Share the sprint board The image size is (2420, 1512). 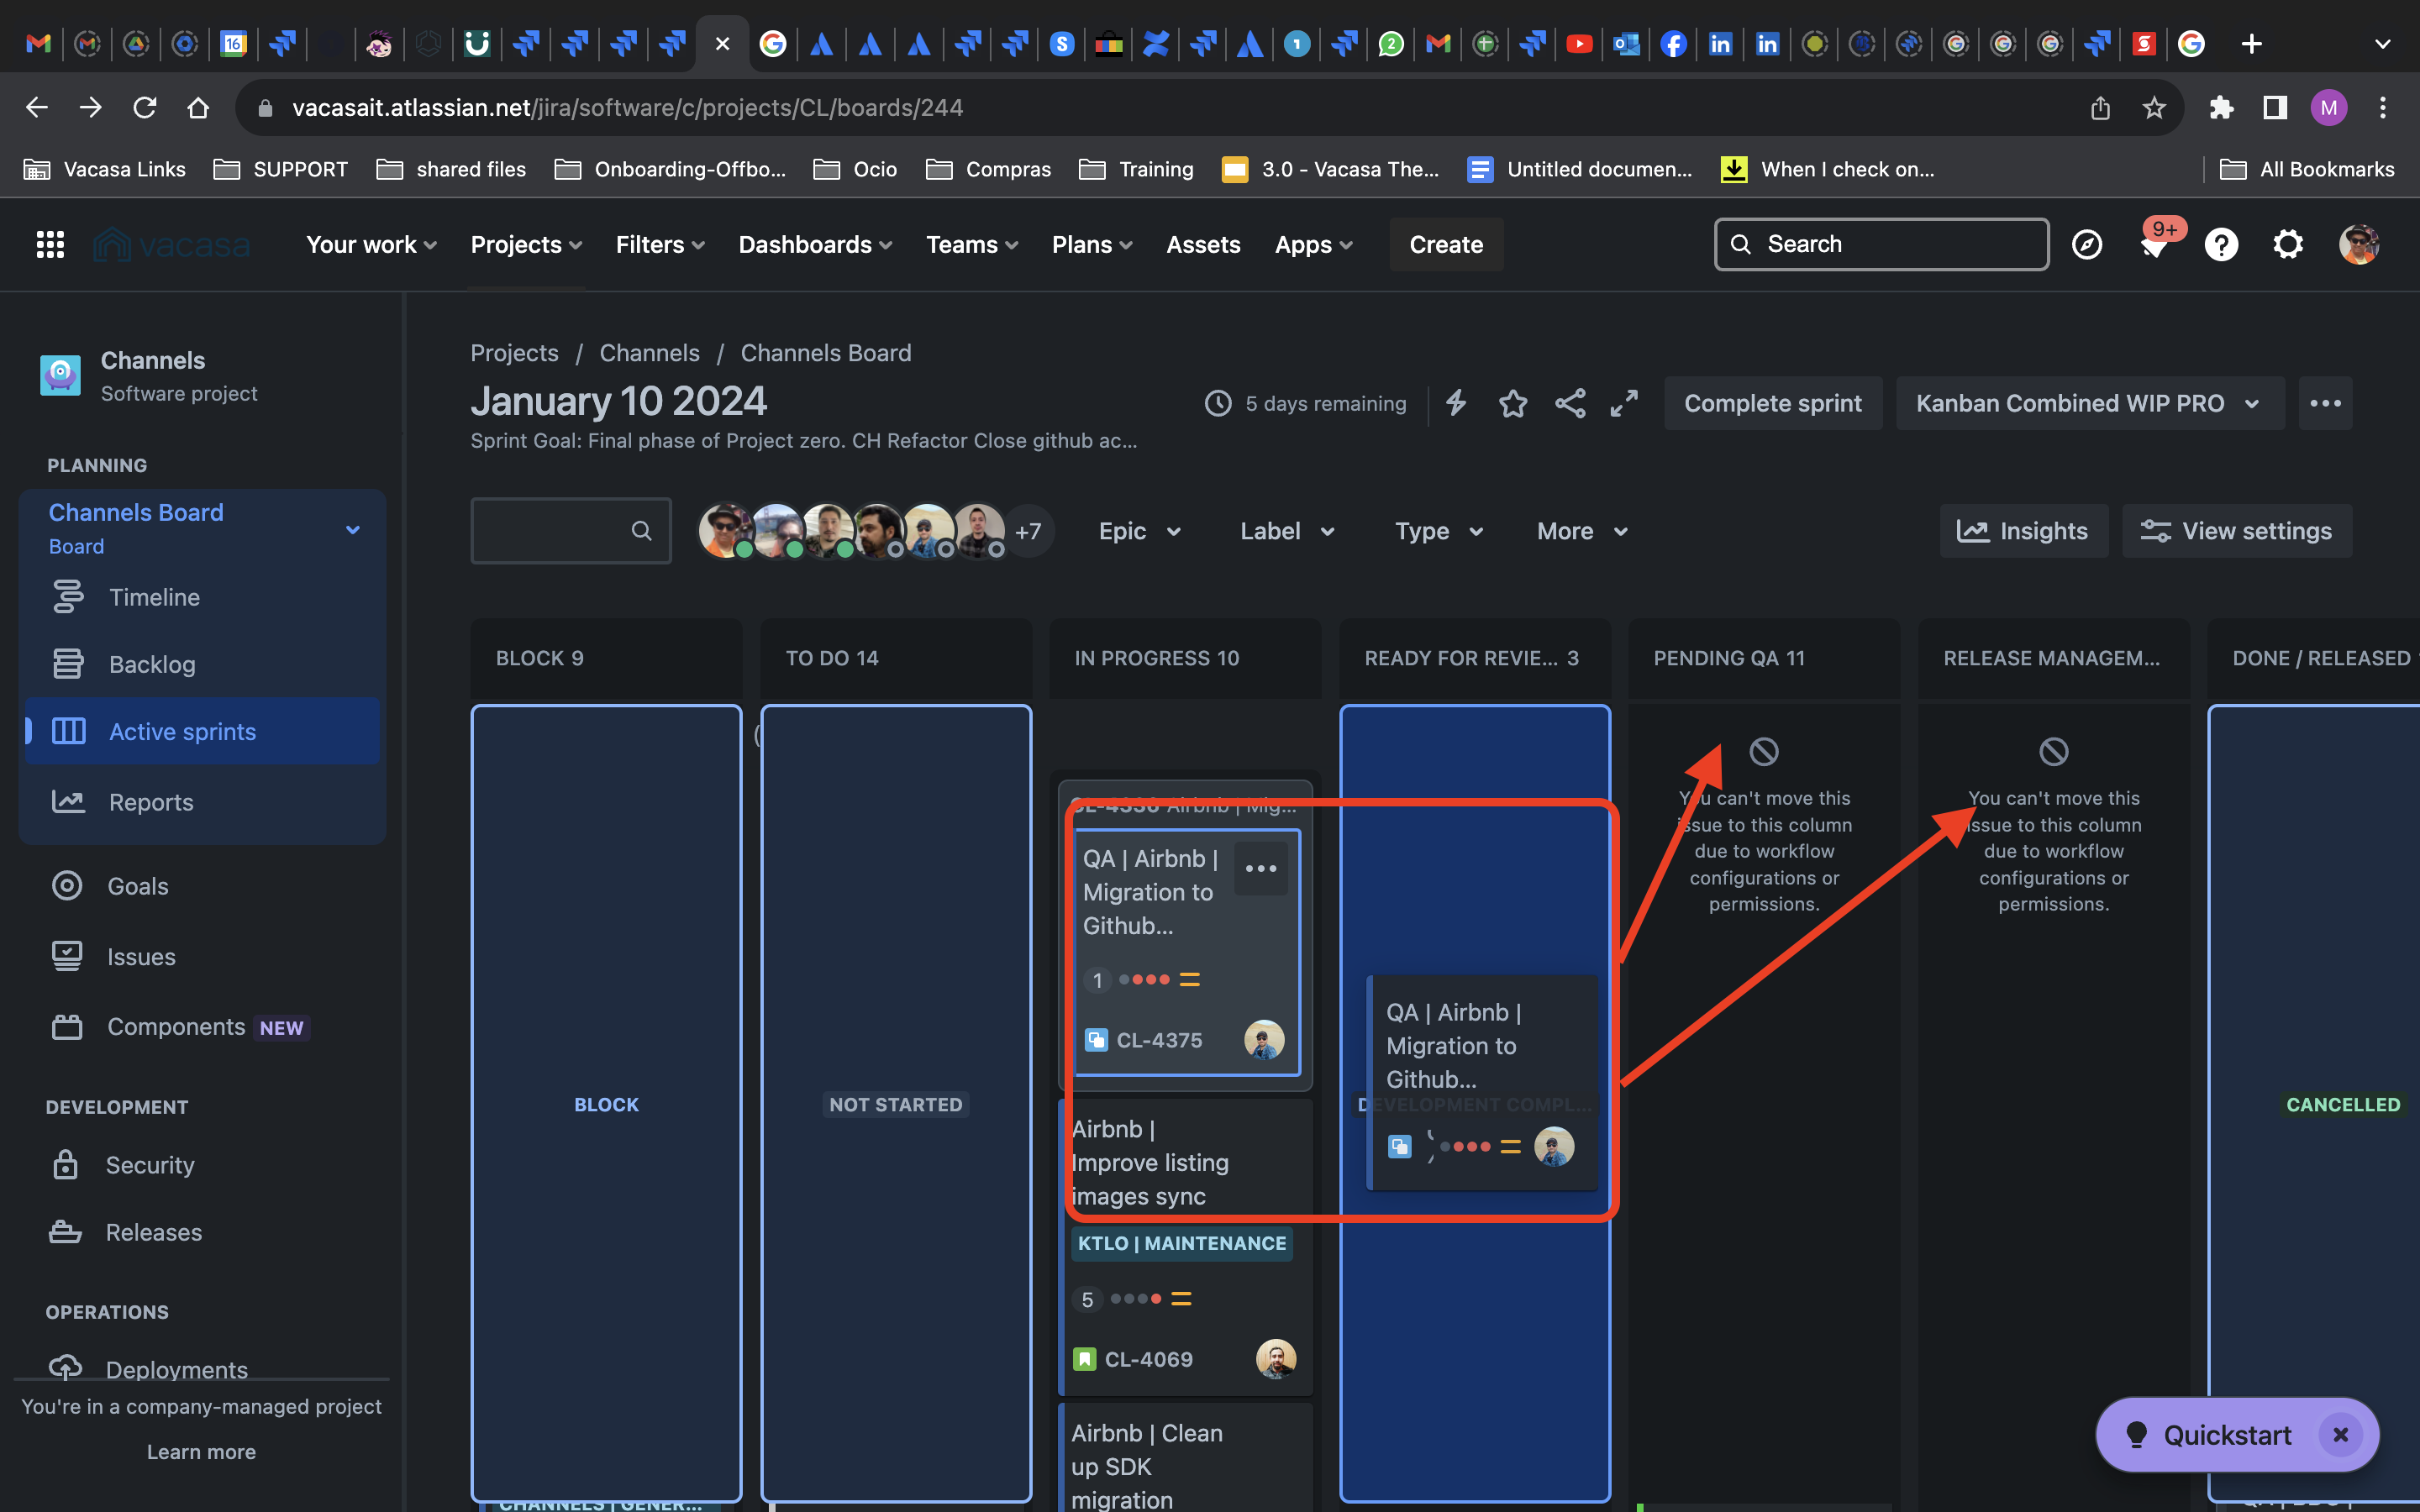[1570, 403]
